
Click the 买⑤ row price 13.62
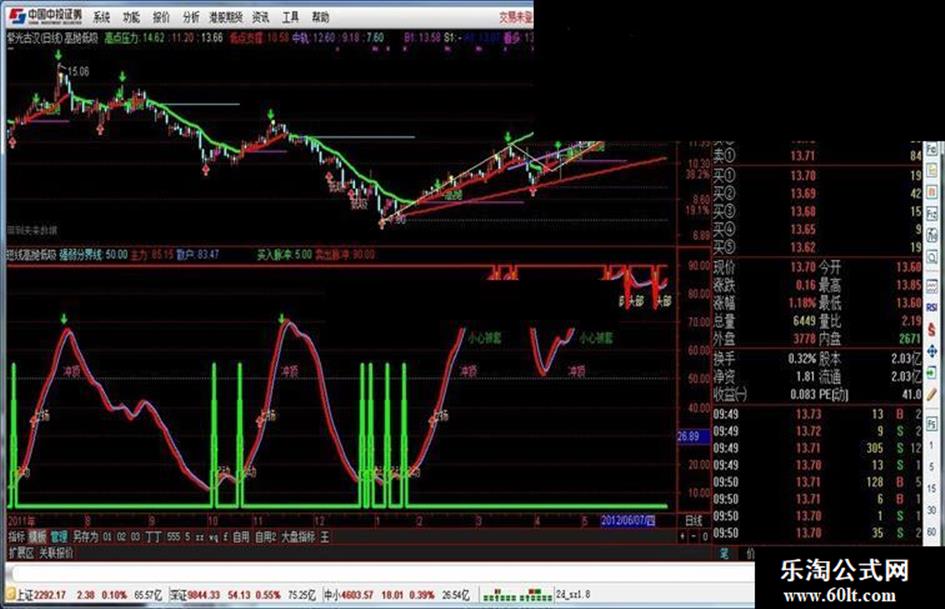(x=803, y=248)
